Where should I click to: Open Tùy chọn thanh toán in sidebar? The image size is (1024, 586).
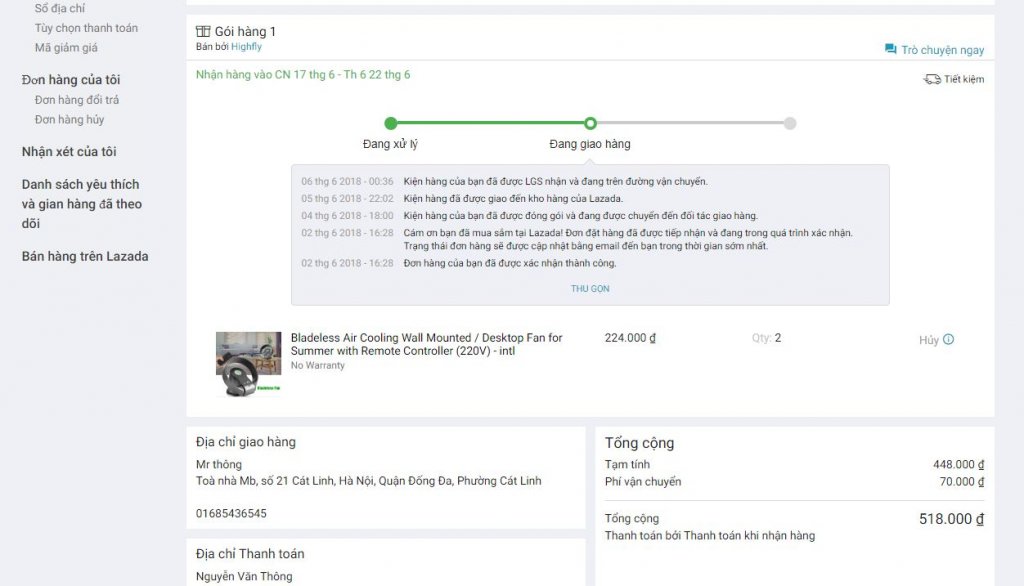[86, 27]
